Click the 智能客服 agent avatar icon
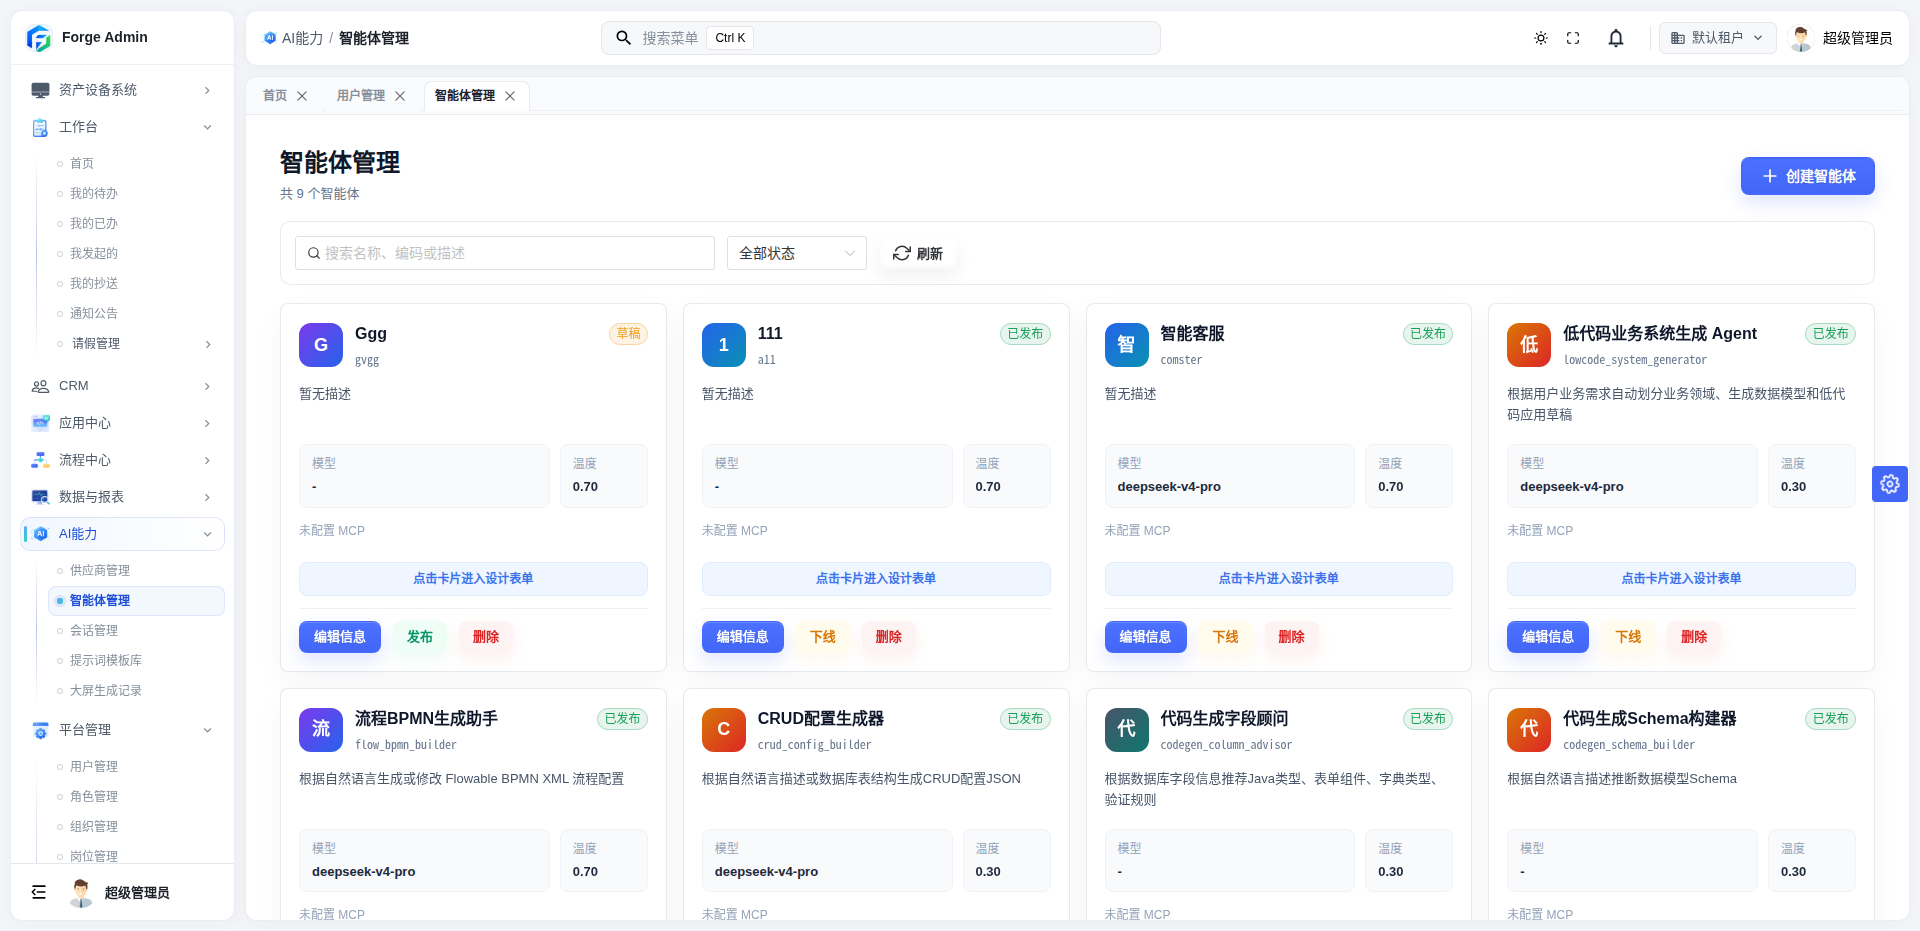Viewport: 1920px width, 931px height. click(x=1127, y=345)
